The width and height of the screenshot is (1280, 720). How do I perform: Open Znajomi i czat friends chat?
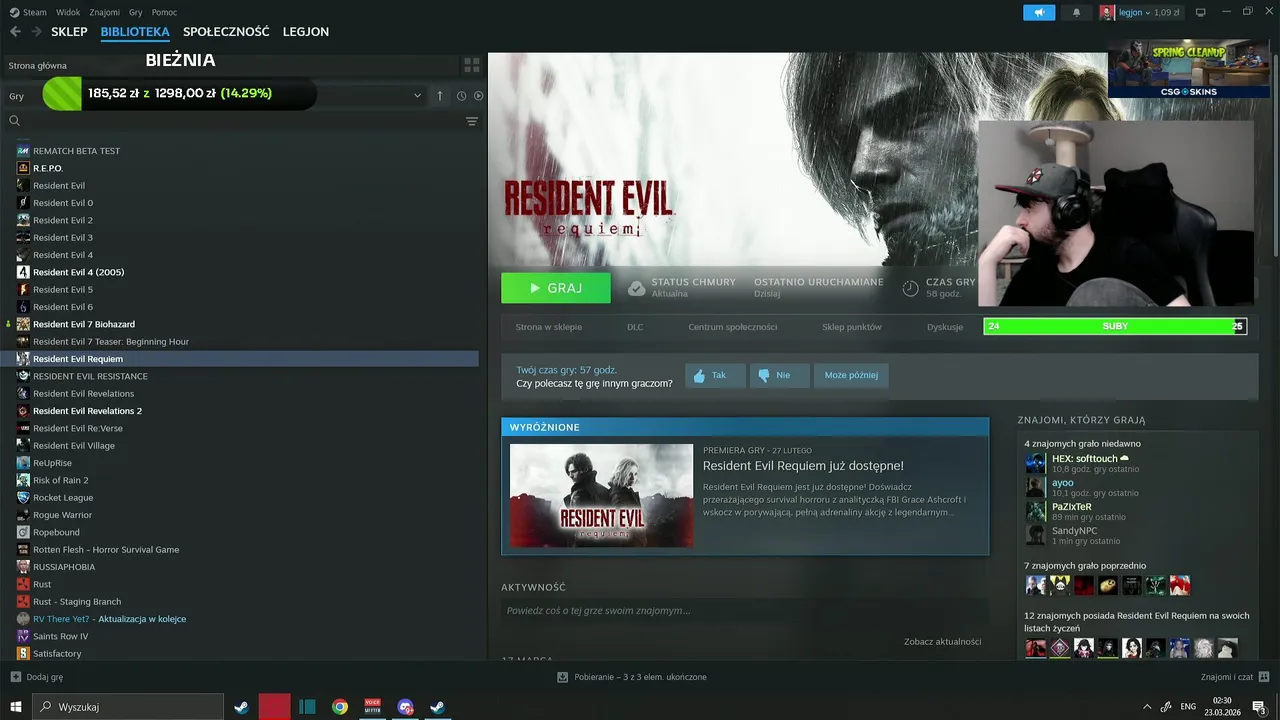tap(1234, 677)
